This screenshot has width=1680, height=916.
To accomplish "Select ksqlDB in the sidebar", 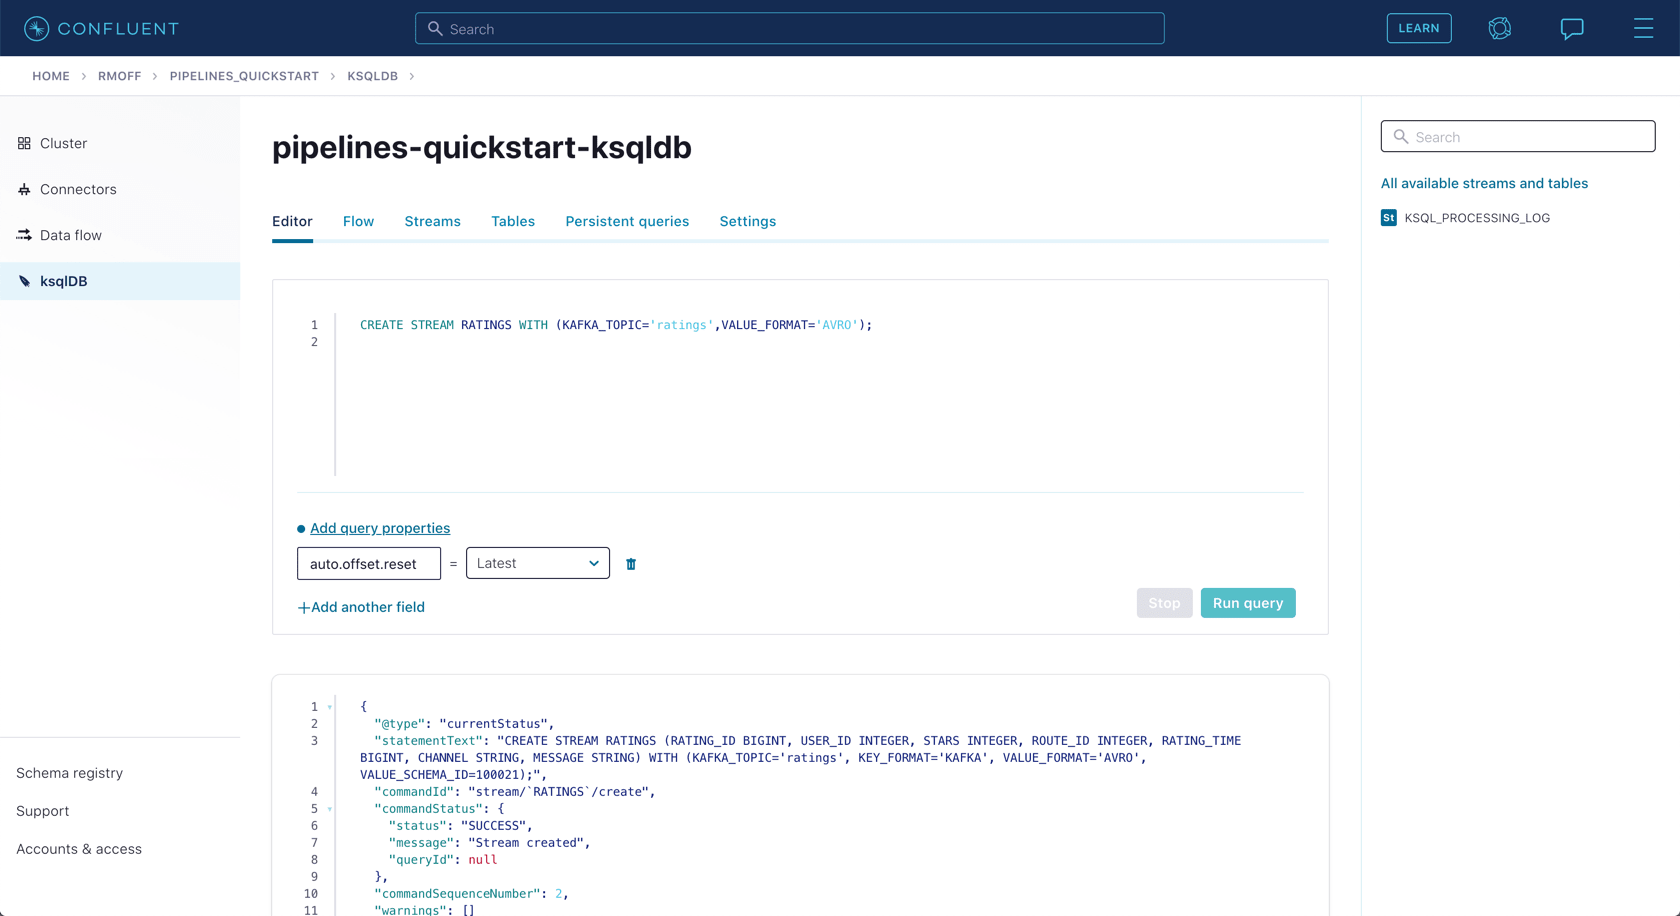I will pos(120,281).
